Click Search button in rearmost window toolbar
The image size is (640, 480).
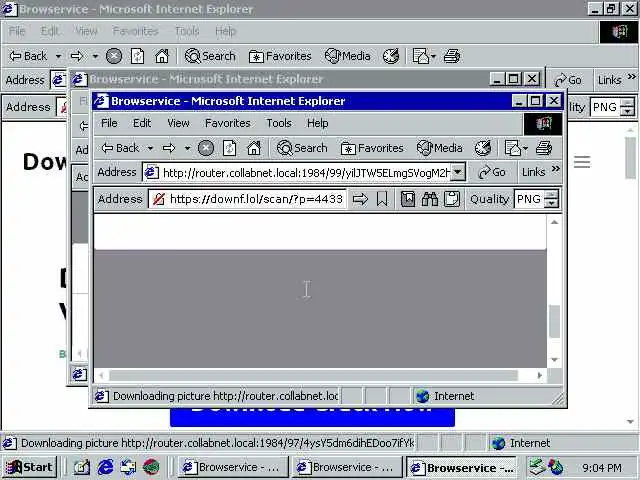210,56
